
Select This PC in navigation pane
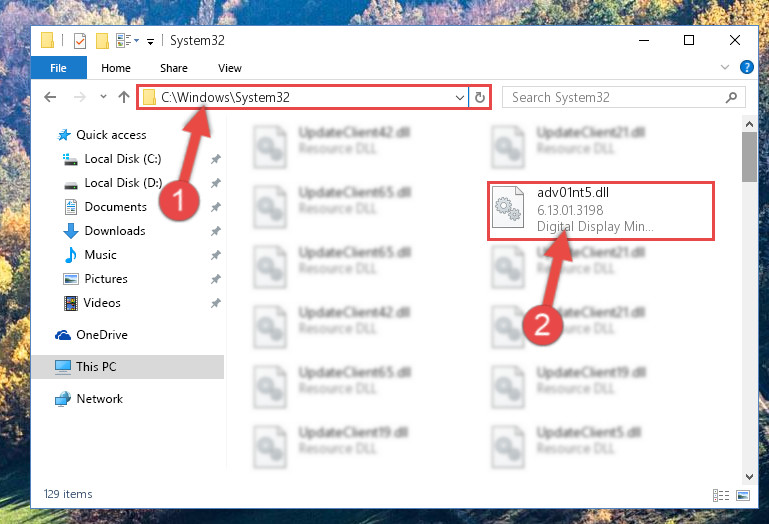(128, 367)
